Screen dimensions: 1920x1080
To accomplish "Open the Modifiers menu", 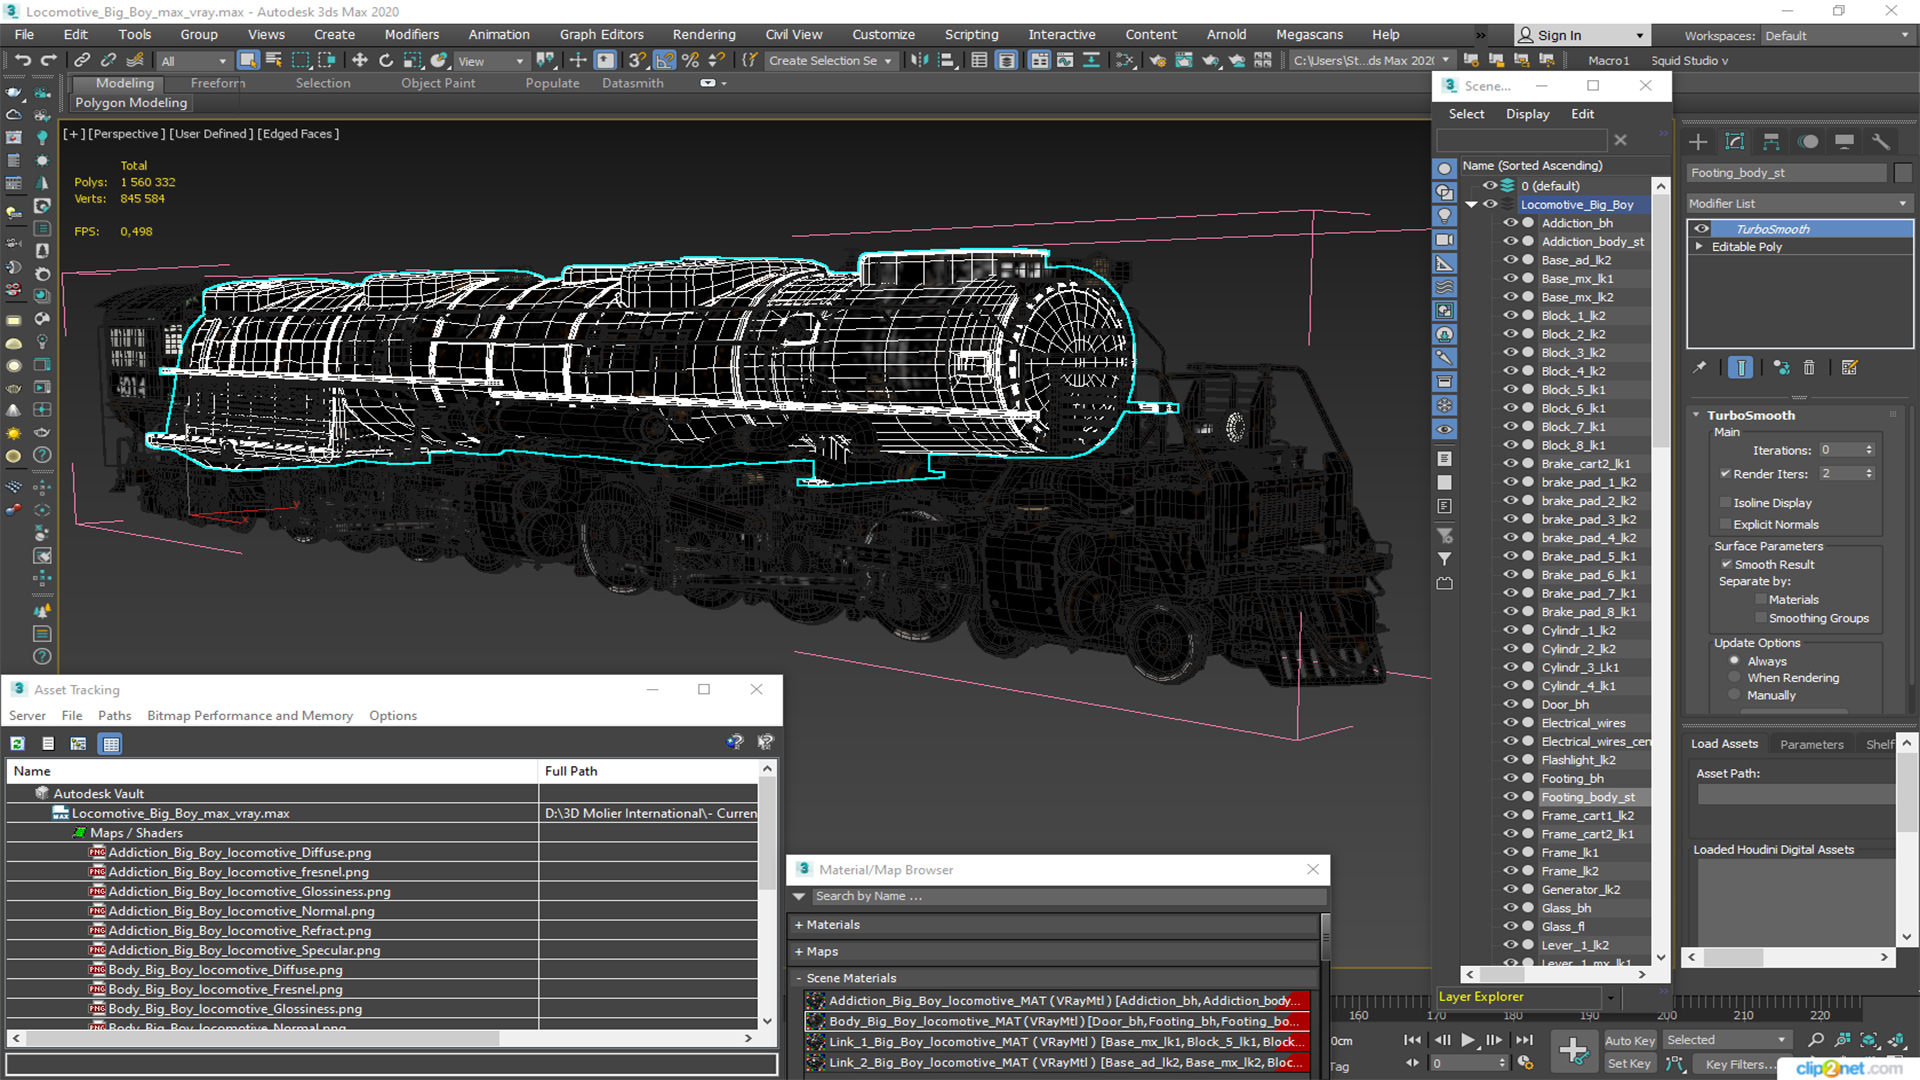I will 412,34.
